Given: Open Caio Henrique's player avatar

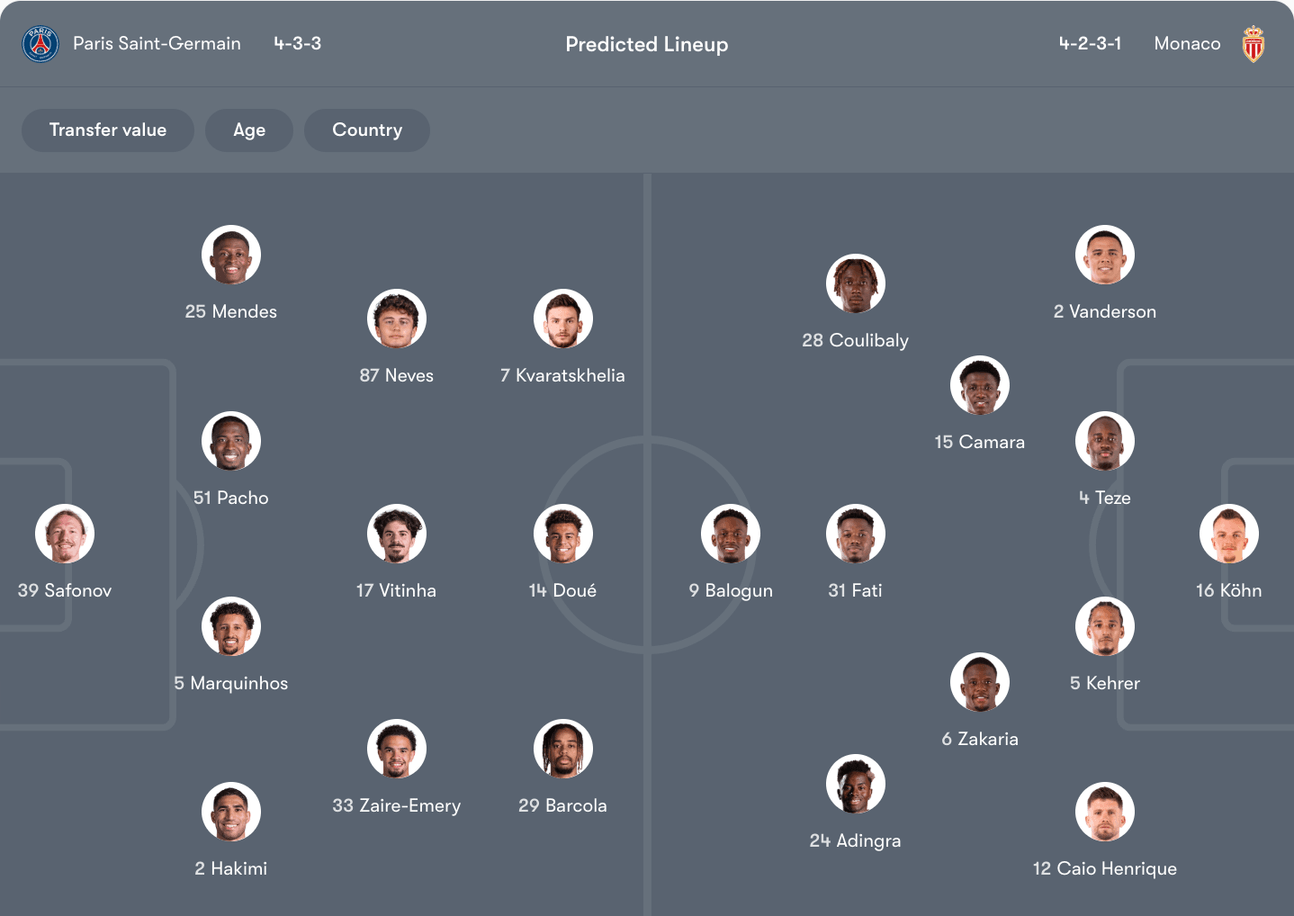Looking at the screenshot, I should 1105,812.
